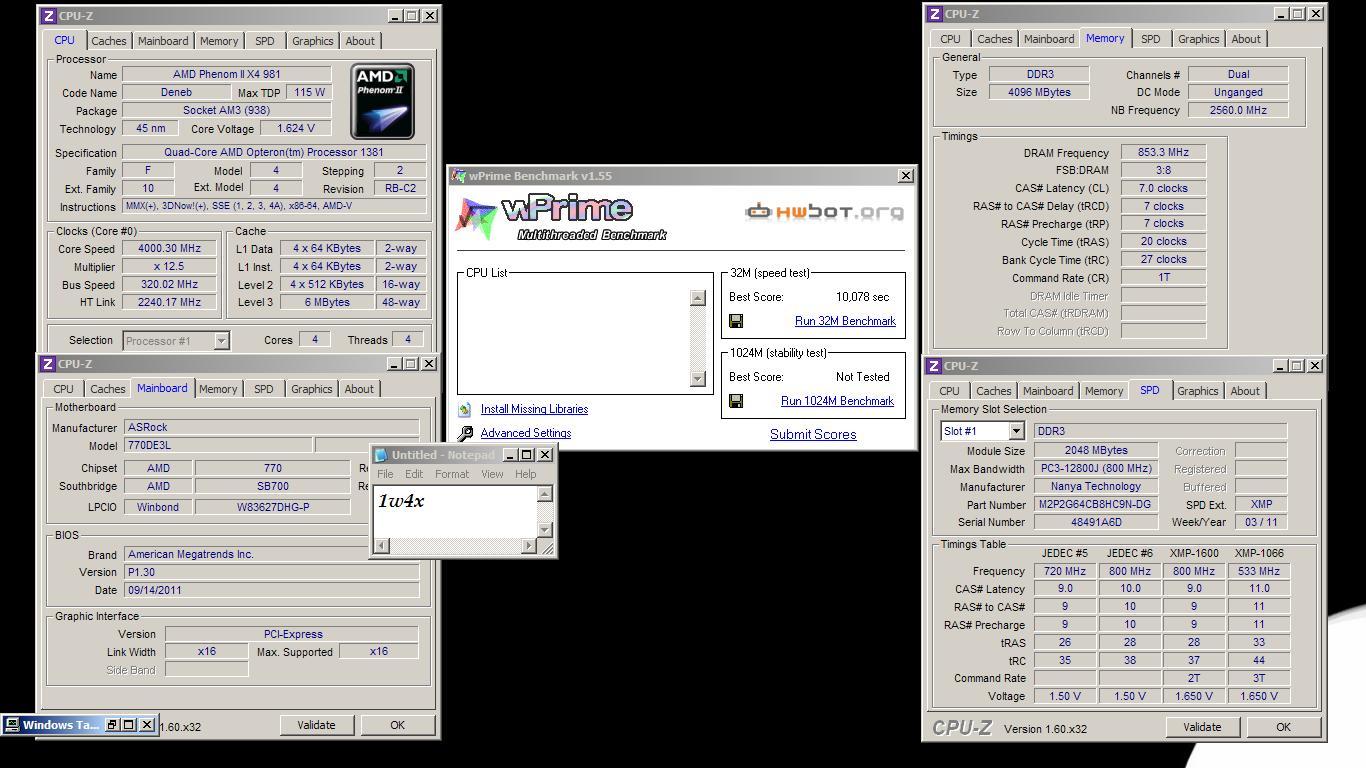Click the Serial Number value 48491A6D

pyautogui.click(x=1095, y=522)
